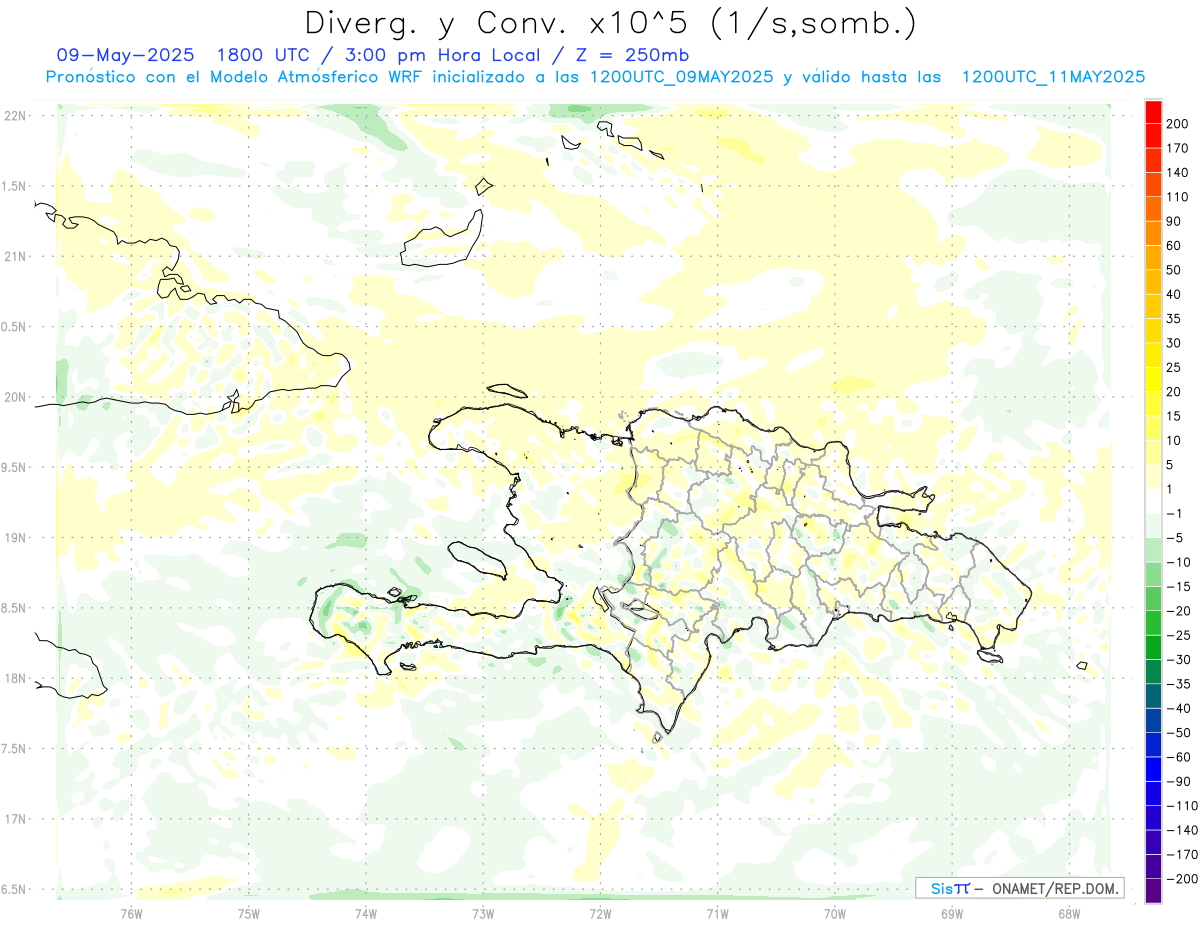
Task: Click the '21N' latitude label
Action: [x=15, y=256]
